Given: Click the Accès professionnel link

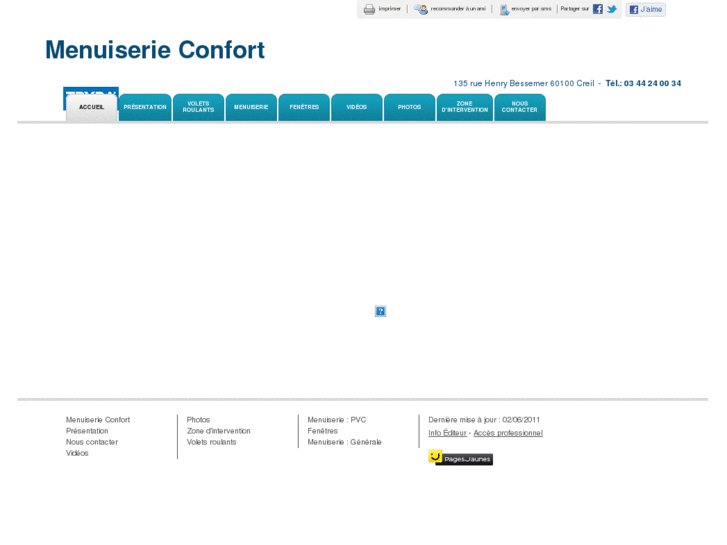Looking at the screenshot, I should point(508,433).
